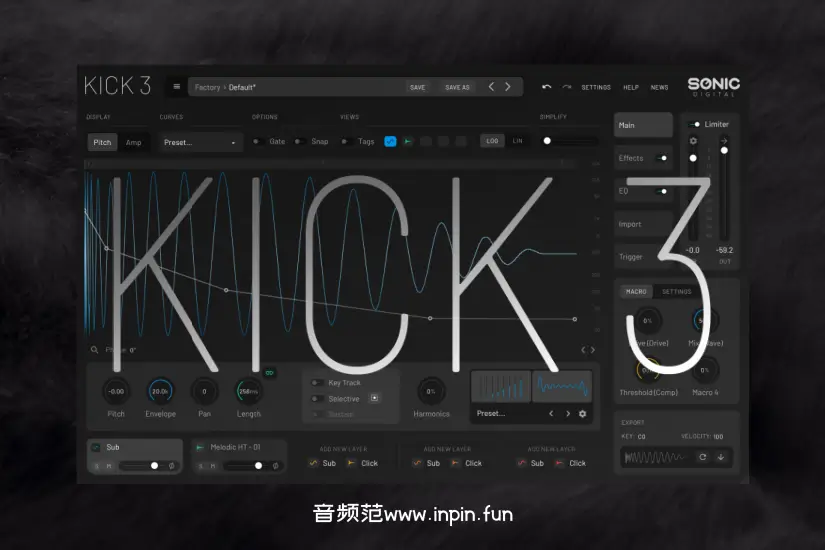Click the left arrow below the graph

(583, 349)
